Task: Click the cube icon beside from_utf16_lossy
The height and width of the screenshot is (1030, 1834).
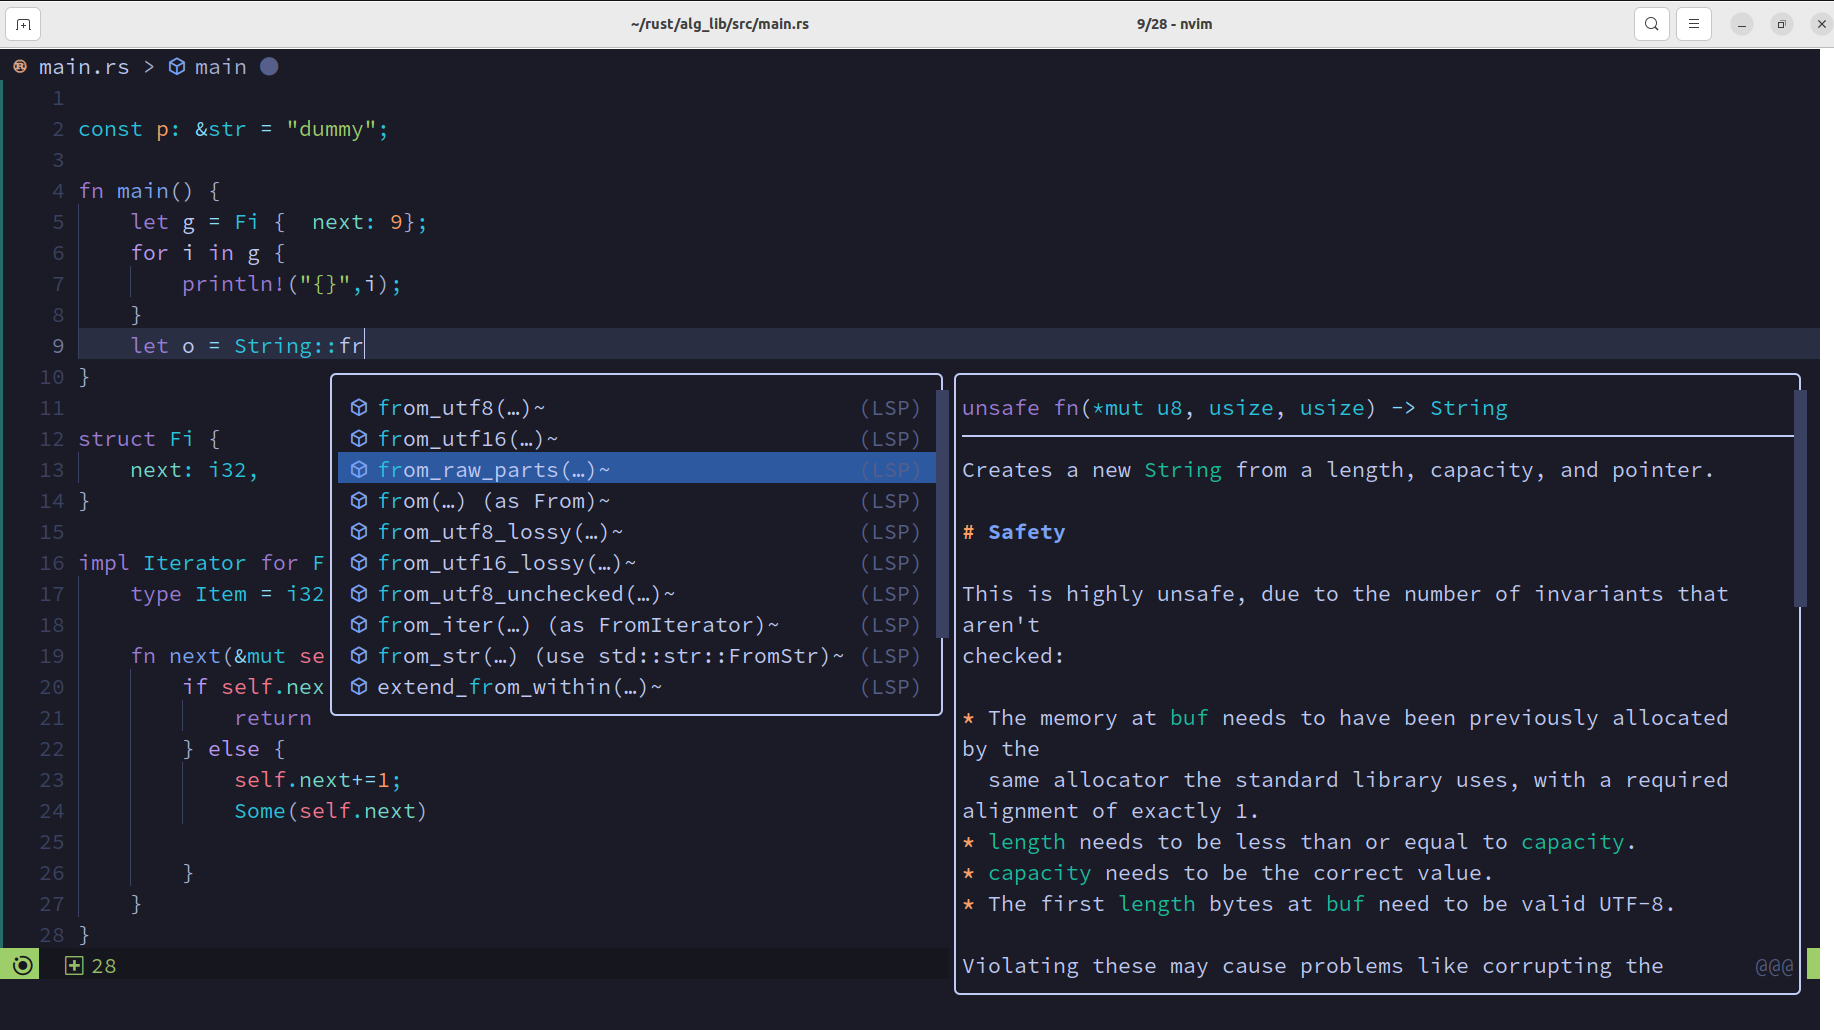Action: point(359,562)
